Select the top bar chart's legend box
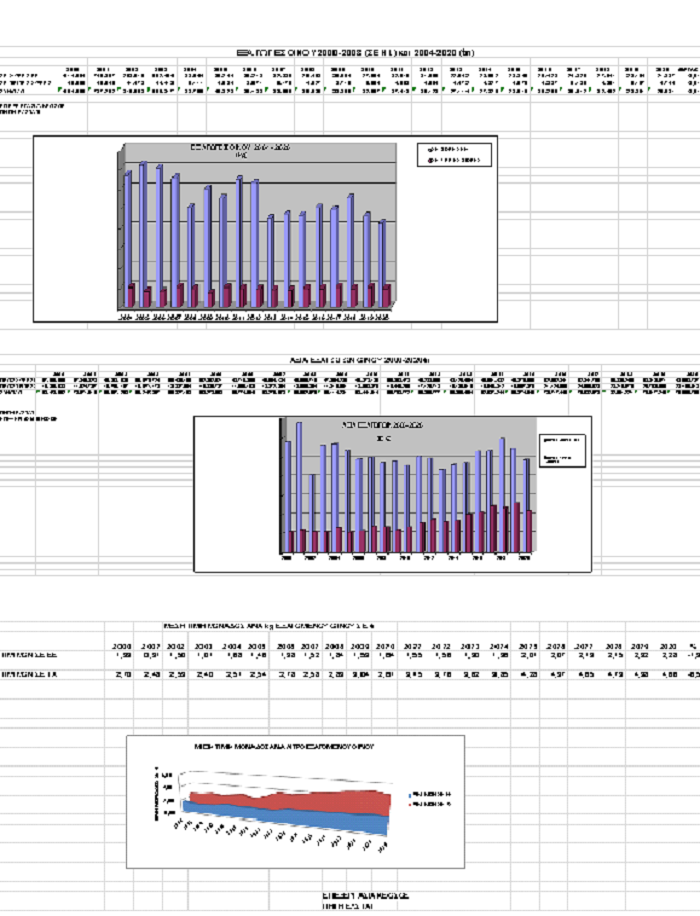Screen dimensions: 700x916 pos(456,153)
